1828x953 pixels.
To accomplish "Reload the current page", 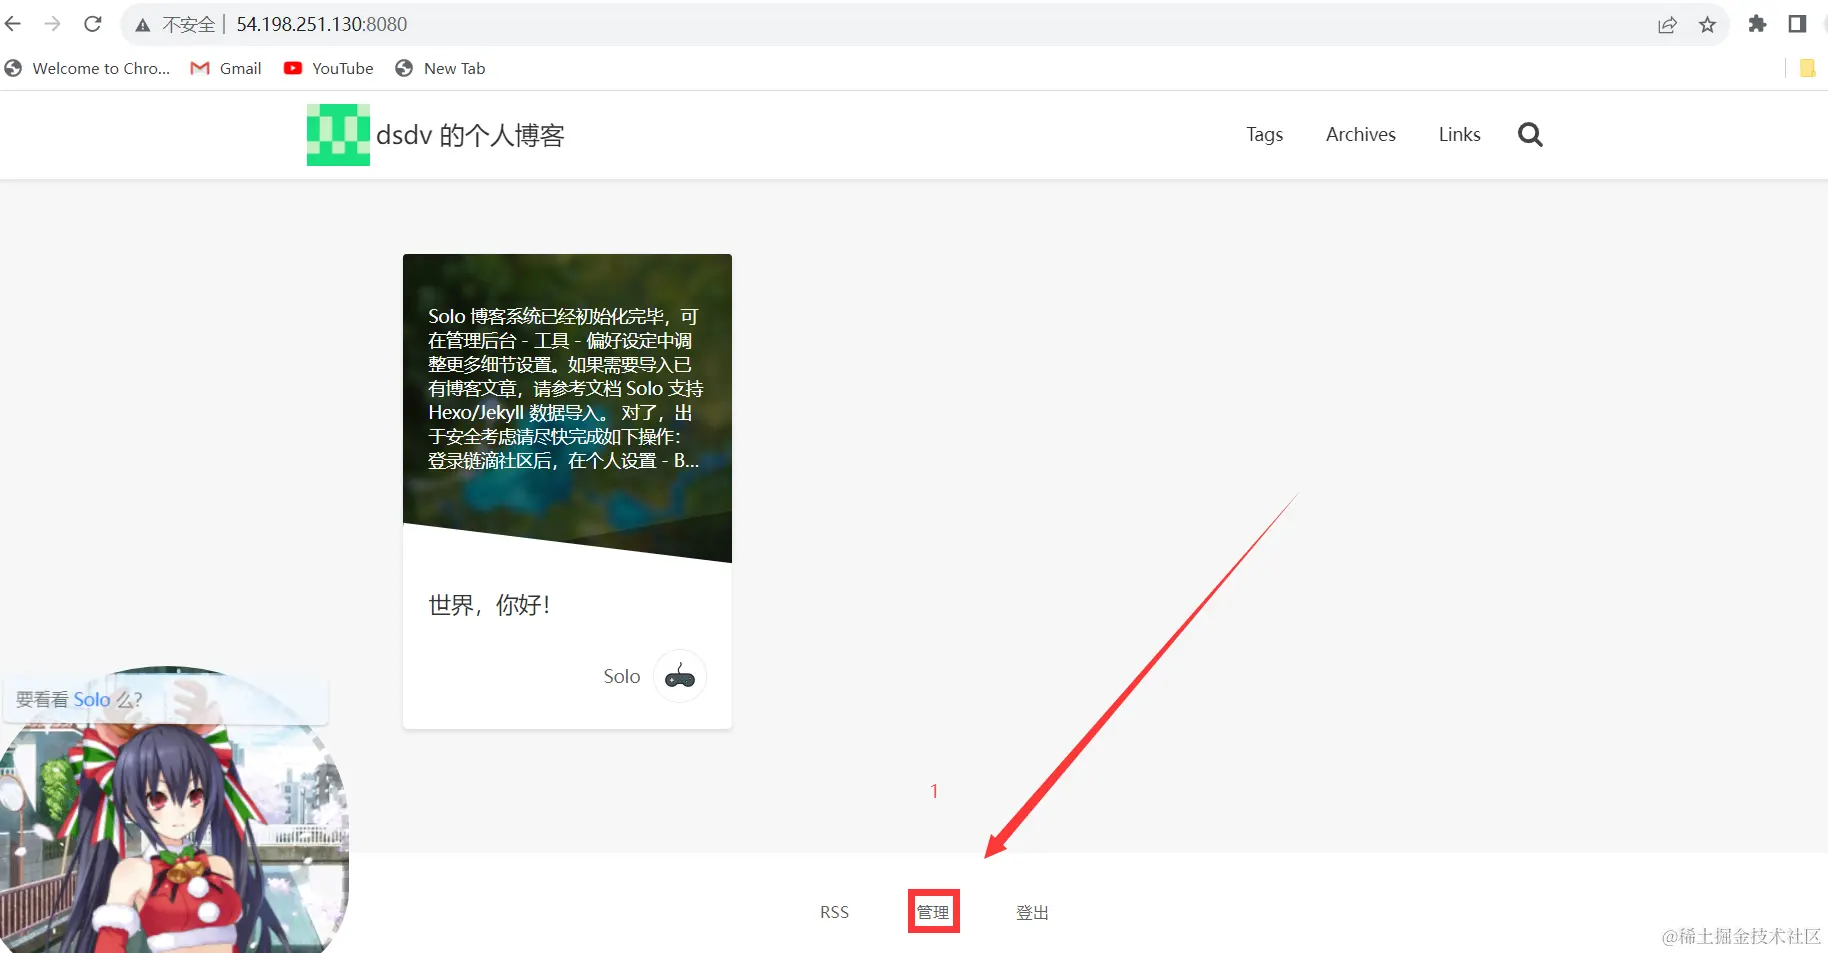I will point(93,24).
